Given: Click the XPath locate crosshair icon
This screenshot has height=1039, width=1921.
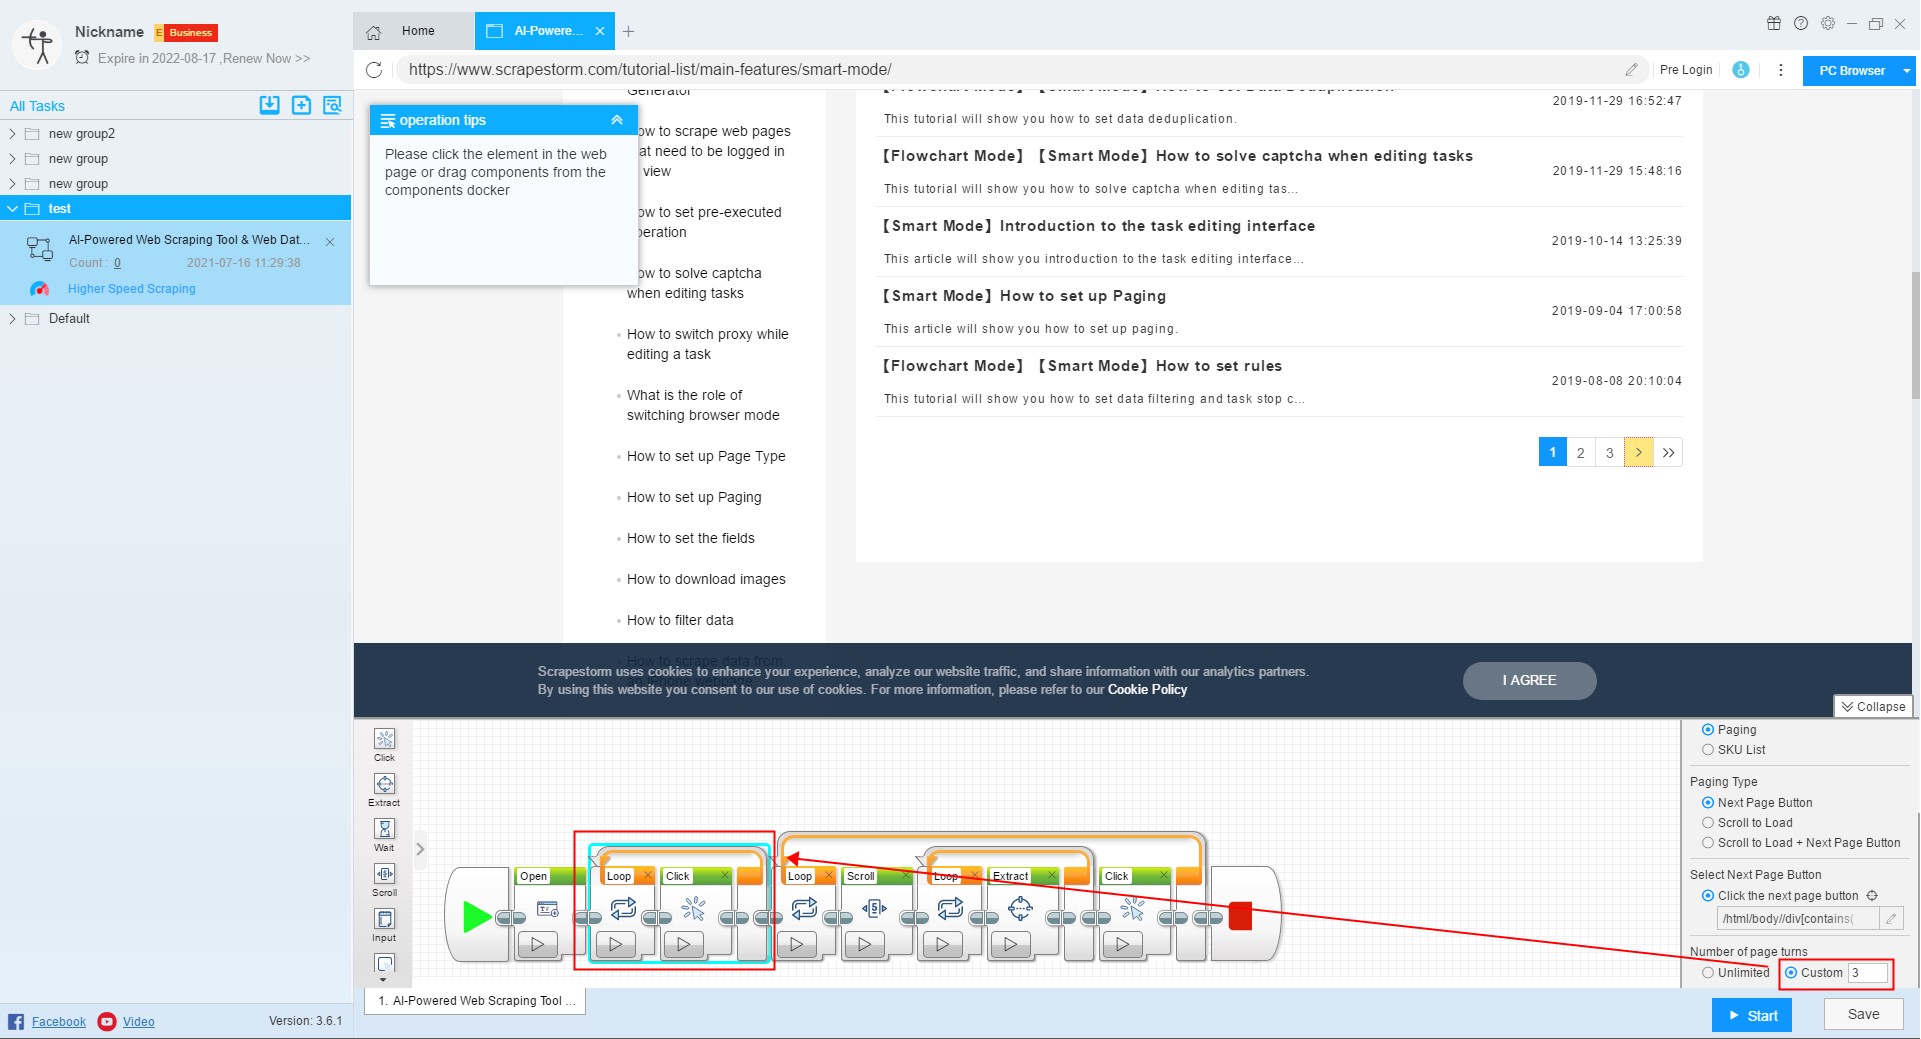Looking at the screenshot, I should point(1872,896).
